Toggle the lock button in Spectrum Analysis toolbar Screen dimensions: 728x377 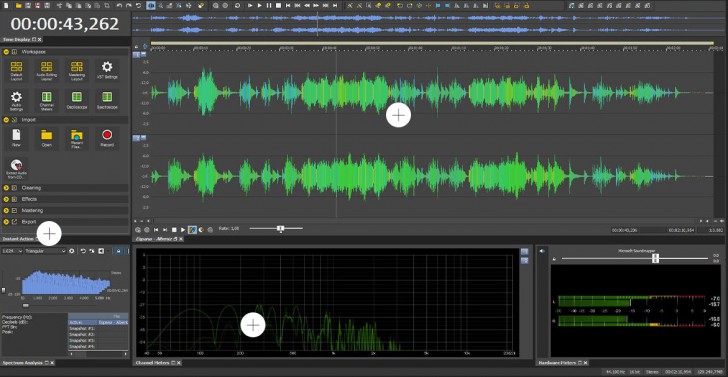(119, 251)
